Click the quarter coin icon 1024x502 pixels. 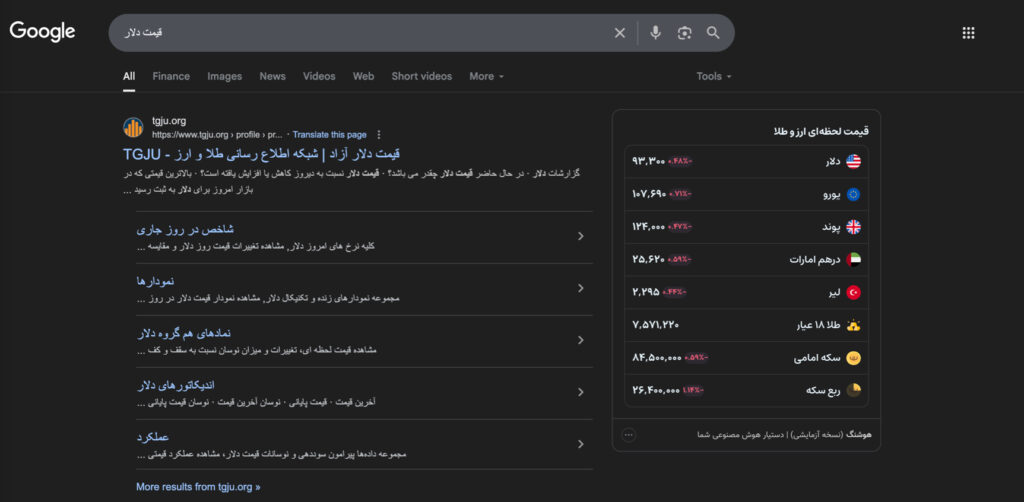854,390
